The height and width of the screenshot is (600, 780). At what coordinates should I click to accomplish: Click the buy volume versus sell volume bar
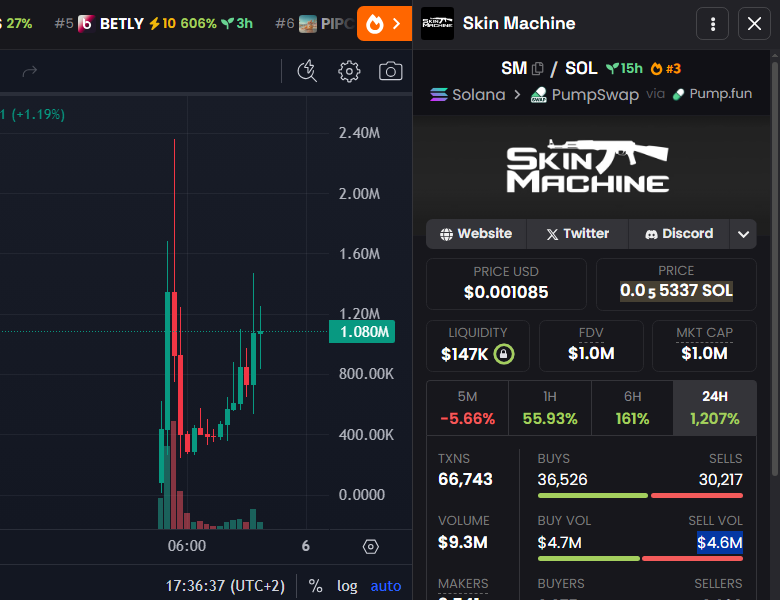(640, 559)
